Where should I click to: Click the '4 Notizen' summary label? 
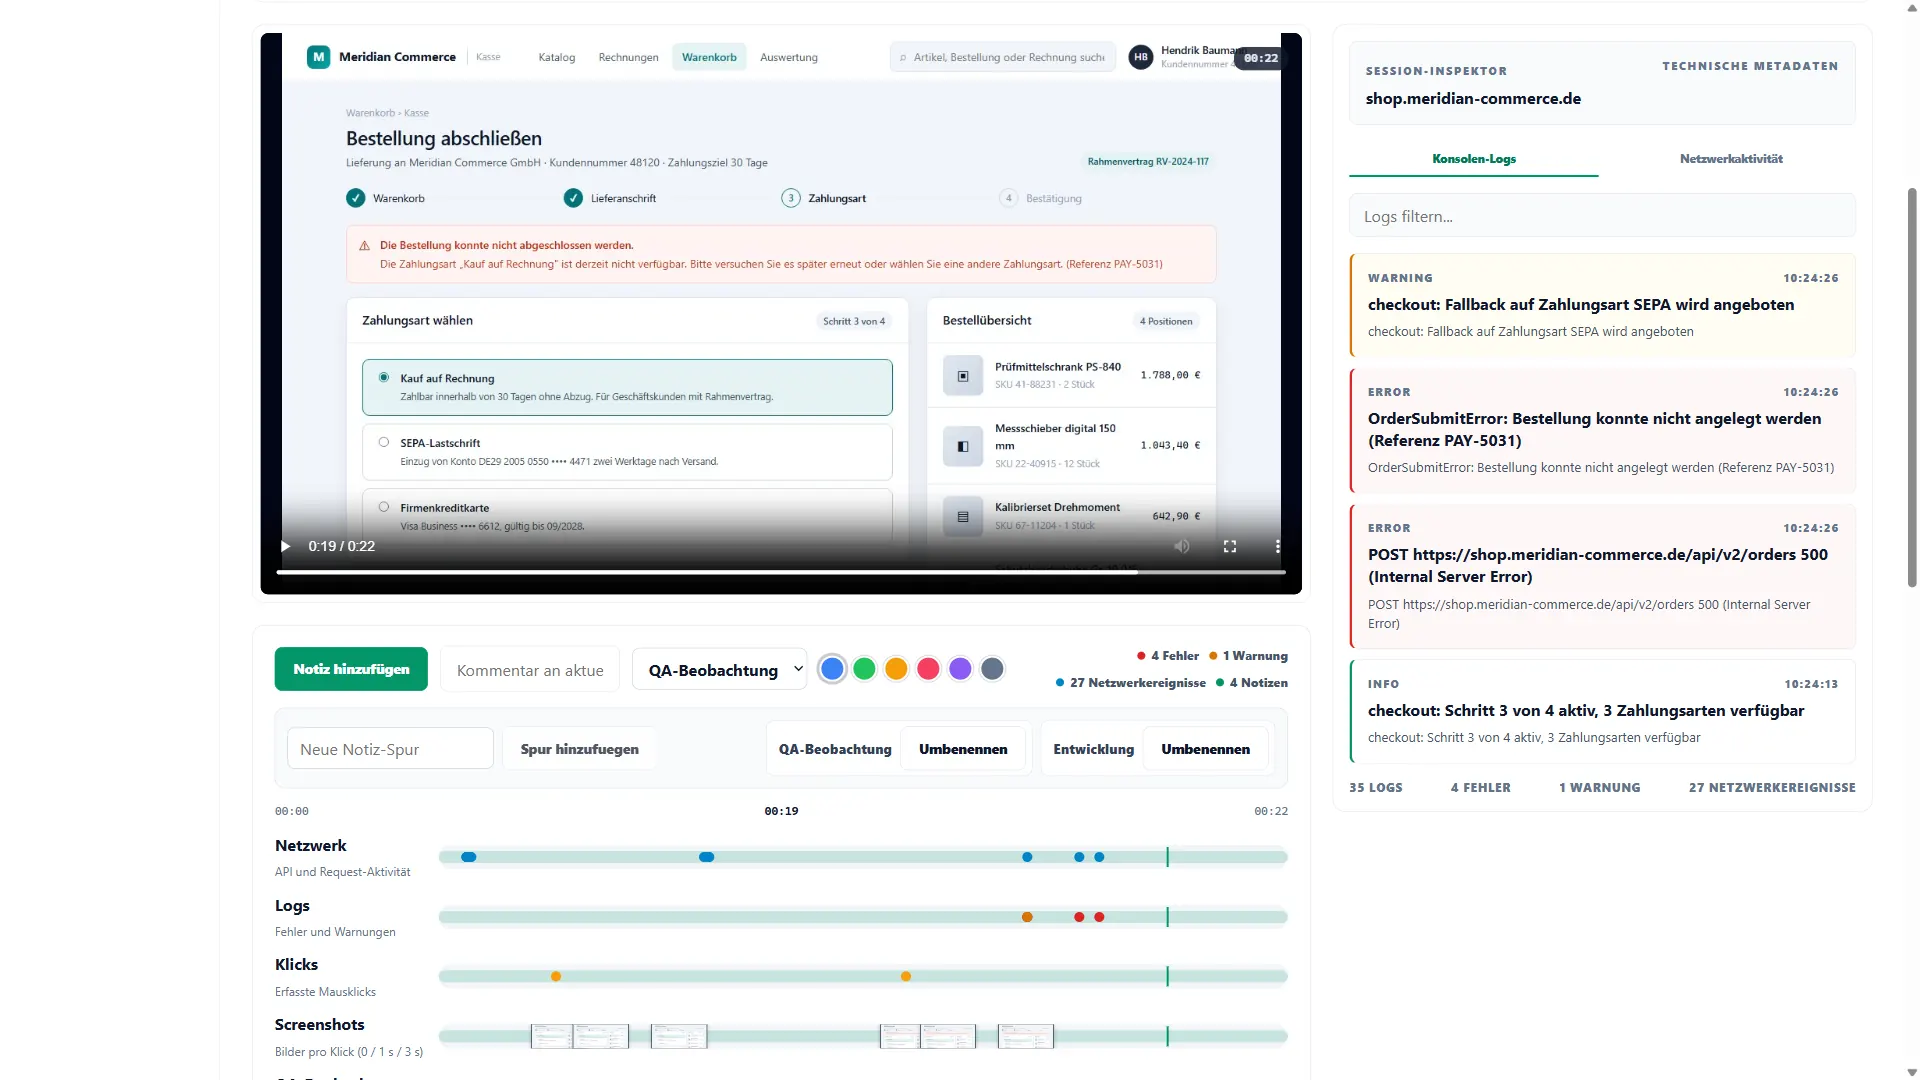(1252, 683)
